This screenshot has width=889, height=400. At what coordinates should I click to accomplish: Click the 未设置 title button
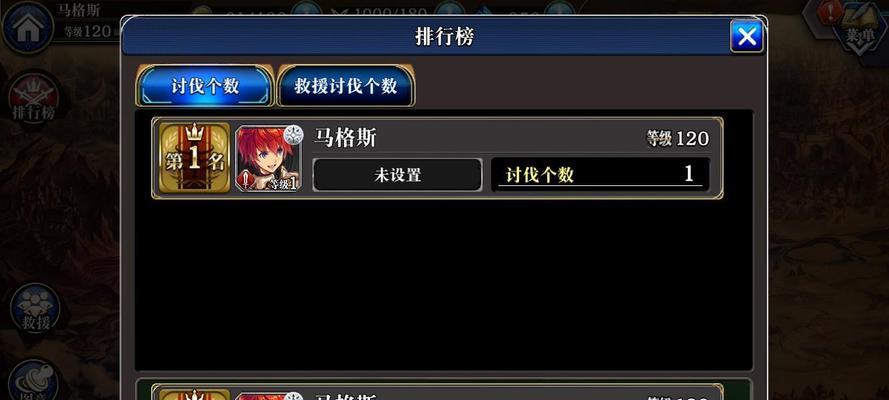click(397, 175)
